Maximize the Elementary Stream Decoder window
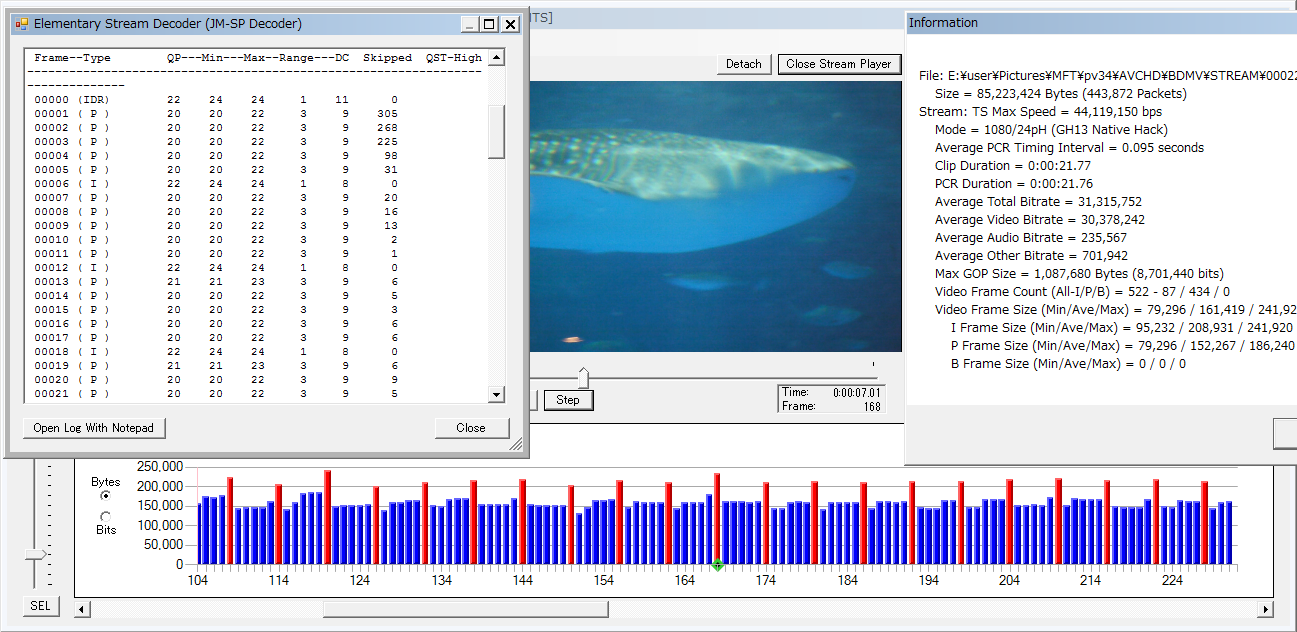Image resolution: width=1297 pixels, height=632 pixels. click(x=489, y=24)
